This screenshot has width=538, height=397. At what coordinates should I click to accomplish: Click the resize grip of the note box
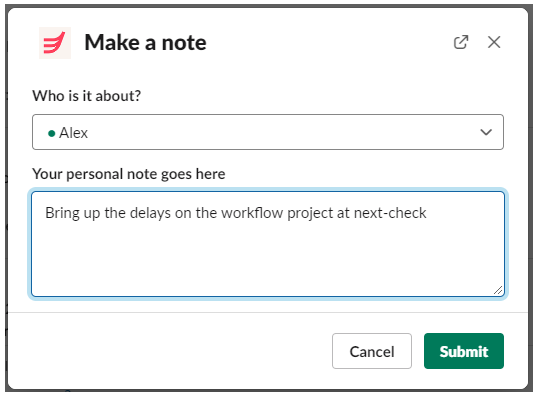pos(498,290)
